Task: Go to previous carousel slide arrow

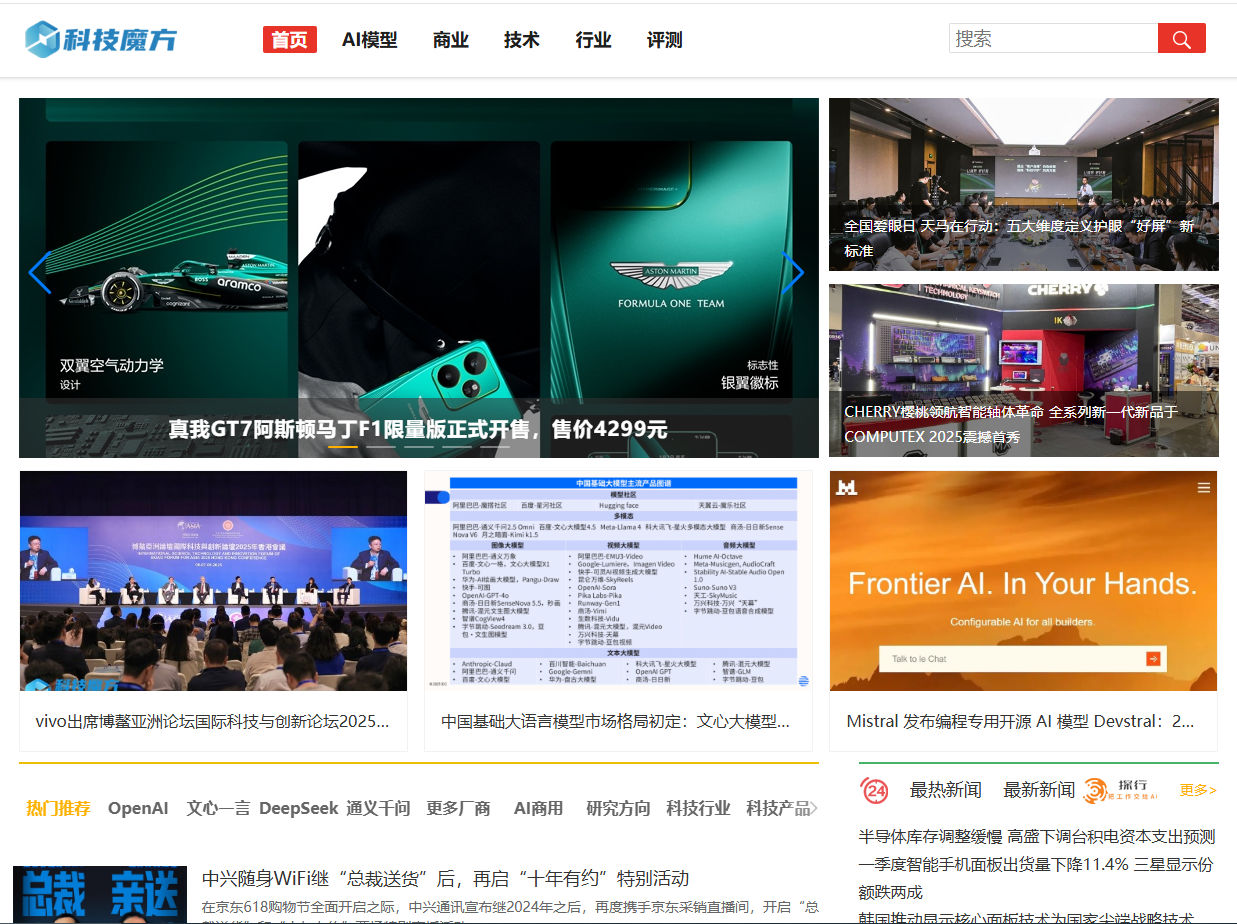Action: click(39, 273)
